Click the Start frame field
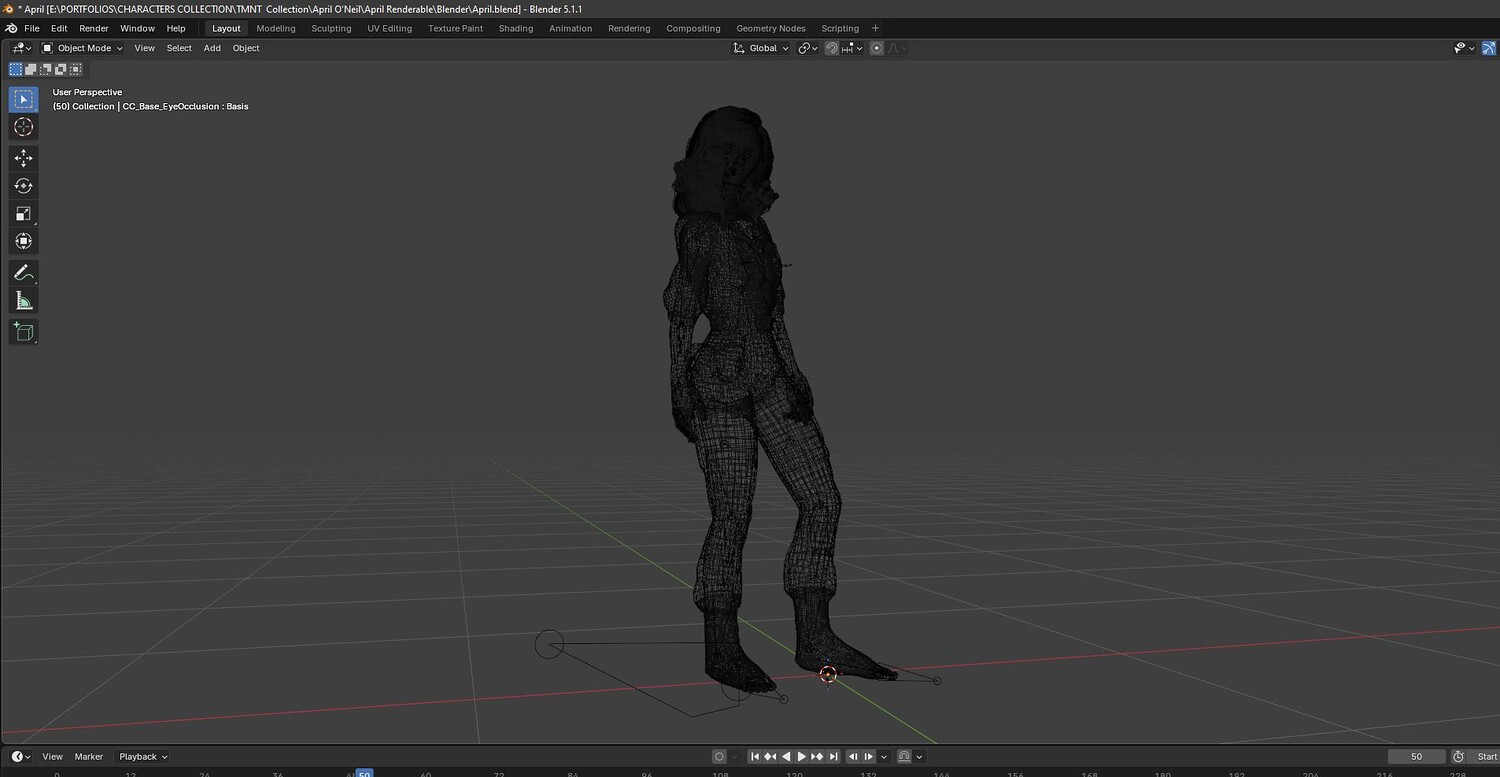Image resolution: width=1500 pixels, height=777 pixels. pyautogui.click(x=1484, y=757)
